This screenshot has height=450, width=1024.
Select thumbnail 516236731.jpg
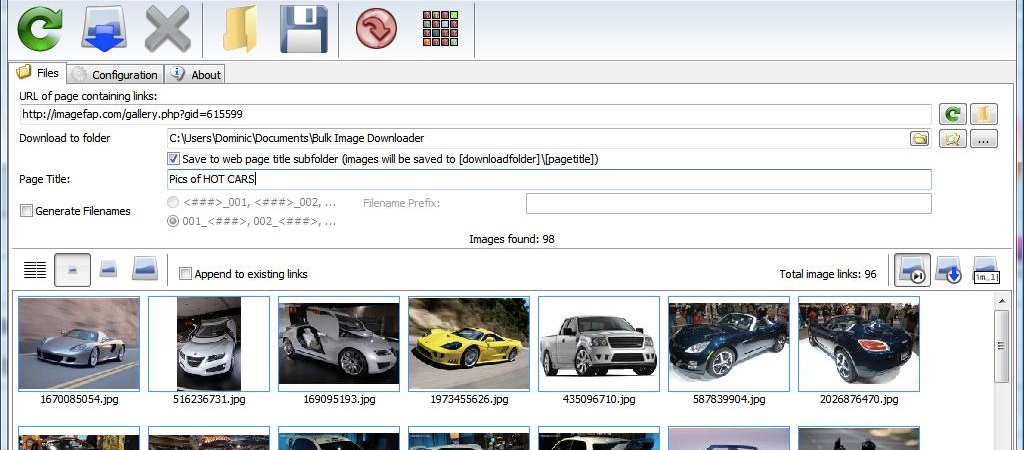pos(209,344)
